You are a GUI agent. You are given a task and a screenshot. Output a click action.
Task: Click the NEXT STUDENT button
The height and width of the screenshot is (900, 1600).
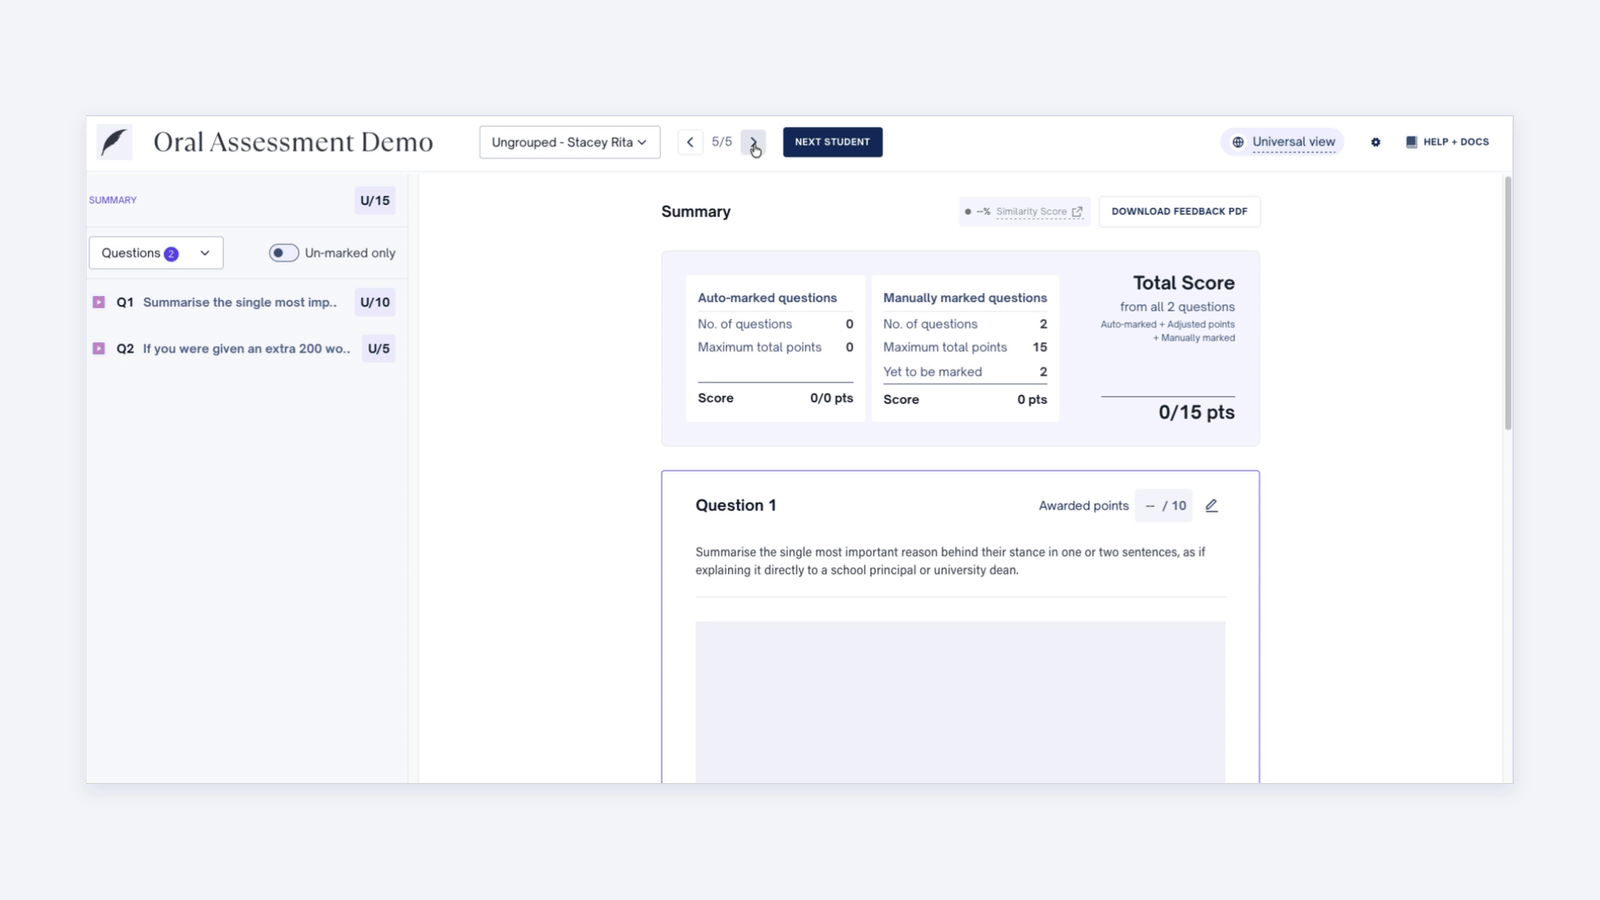[x=832, y=142]
